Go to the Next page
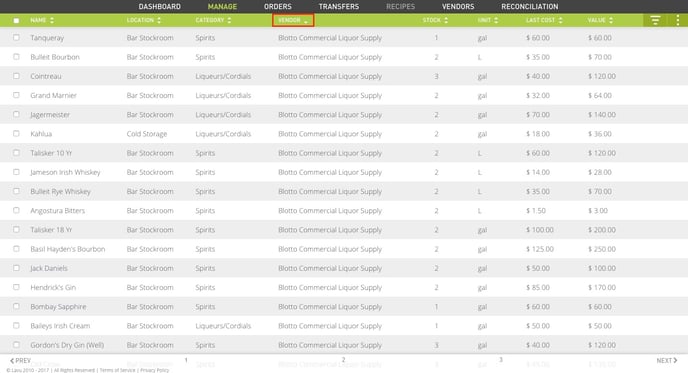Viewport: 688px width, 373px height. (666, 360)
